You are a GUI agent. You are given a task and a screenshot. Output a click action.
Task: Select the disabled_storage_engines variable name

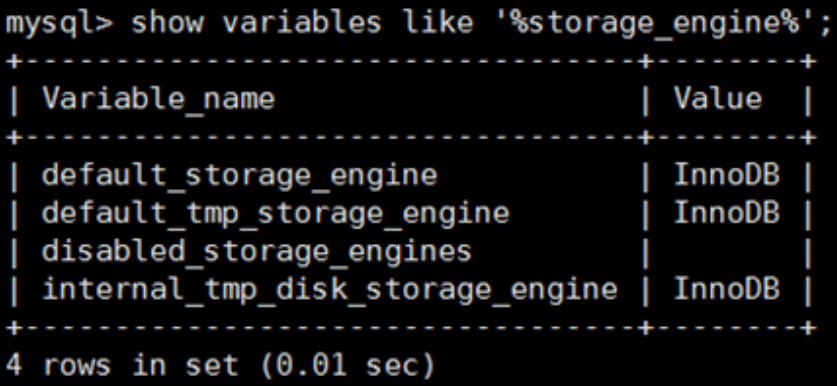tap(257, 253)
